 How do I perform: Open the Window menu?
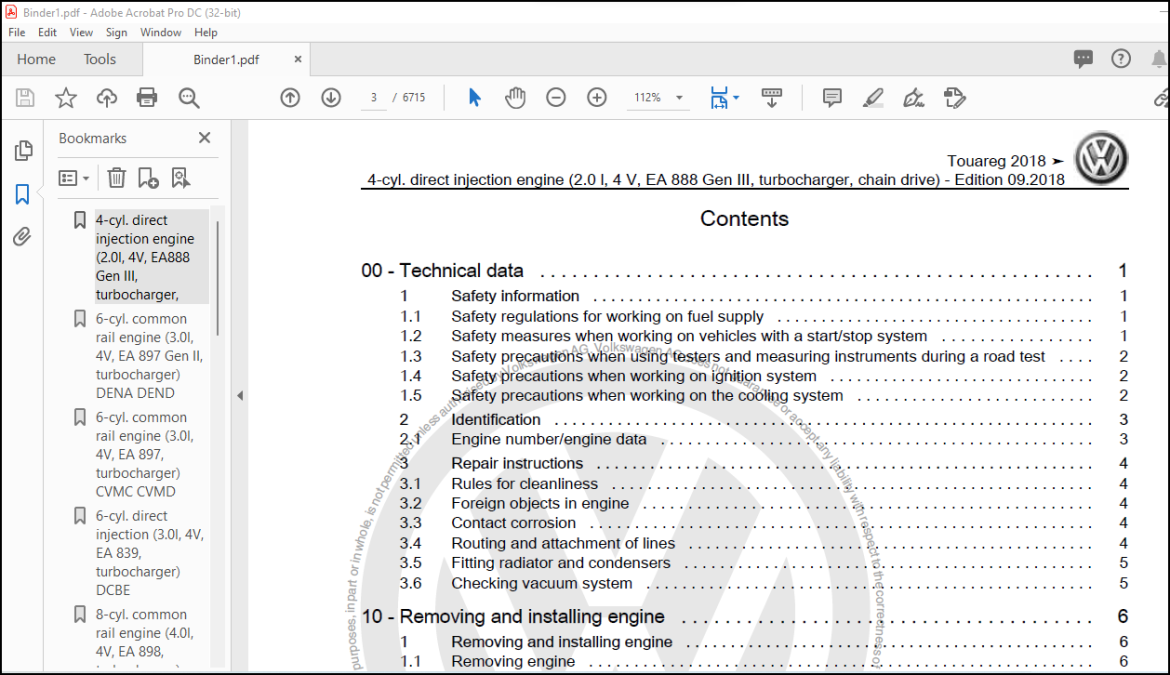(160, 32)
